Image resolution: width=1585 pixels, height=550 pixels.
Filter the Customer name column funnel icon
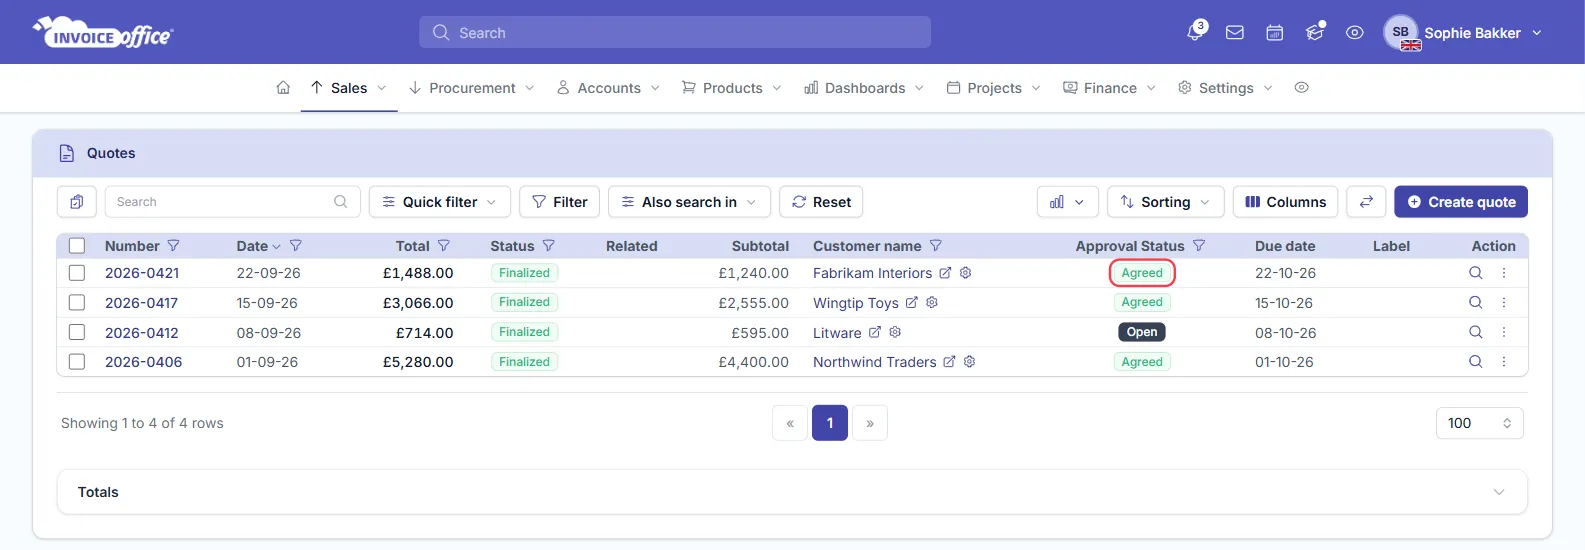pyautogui.click(x=936, y=246)
